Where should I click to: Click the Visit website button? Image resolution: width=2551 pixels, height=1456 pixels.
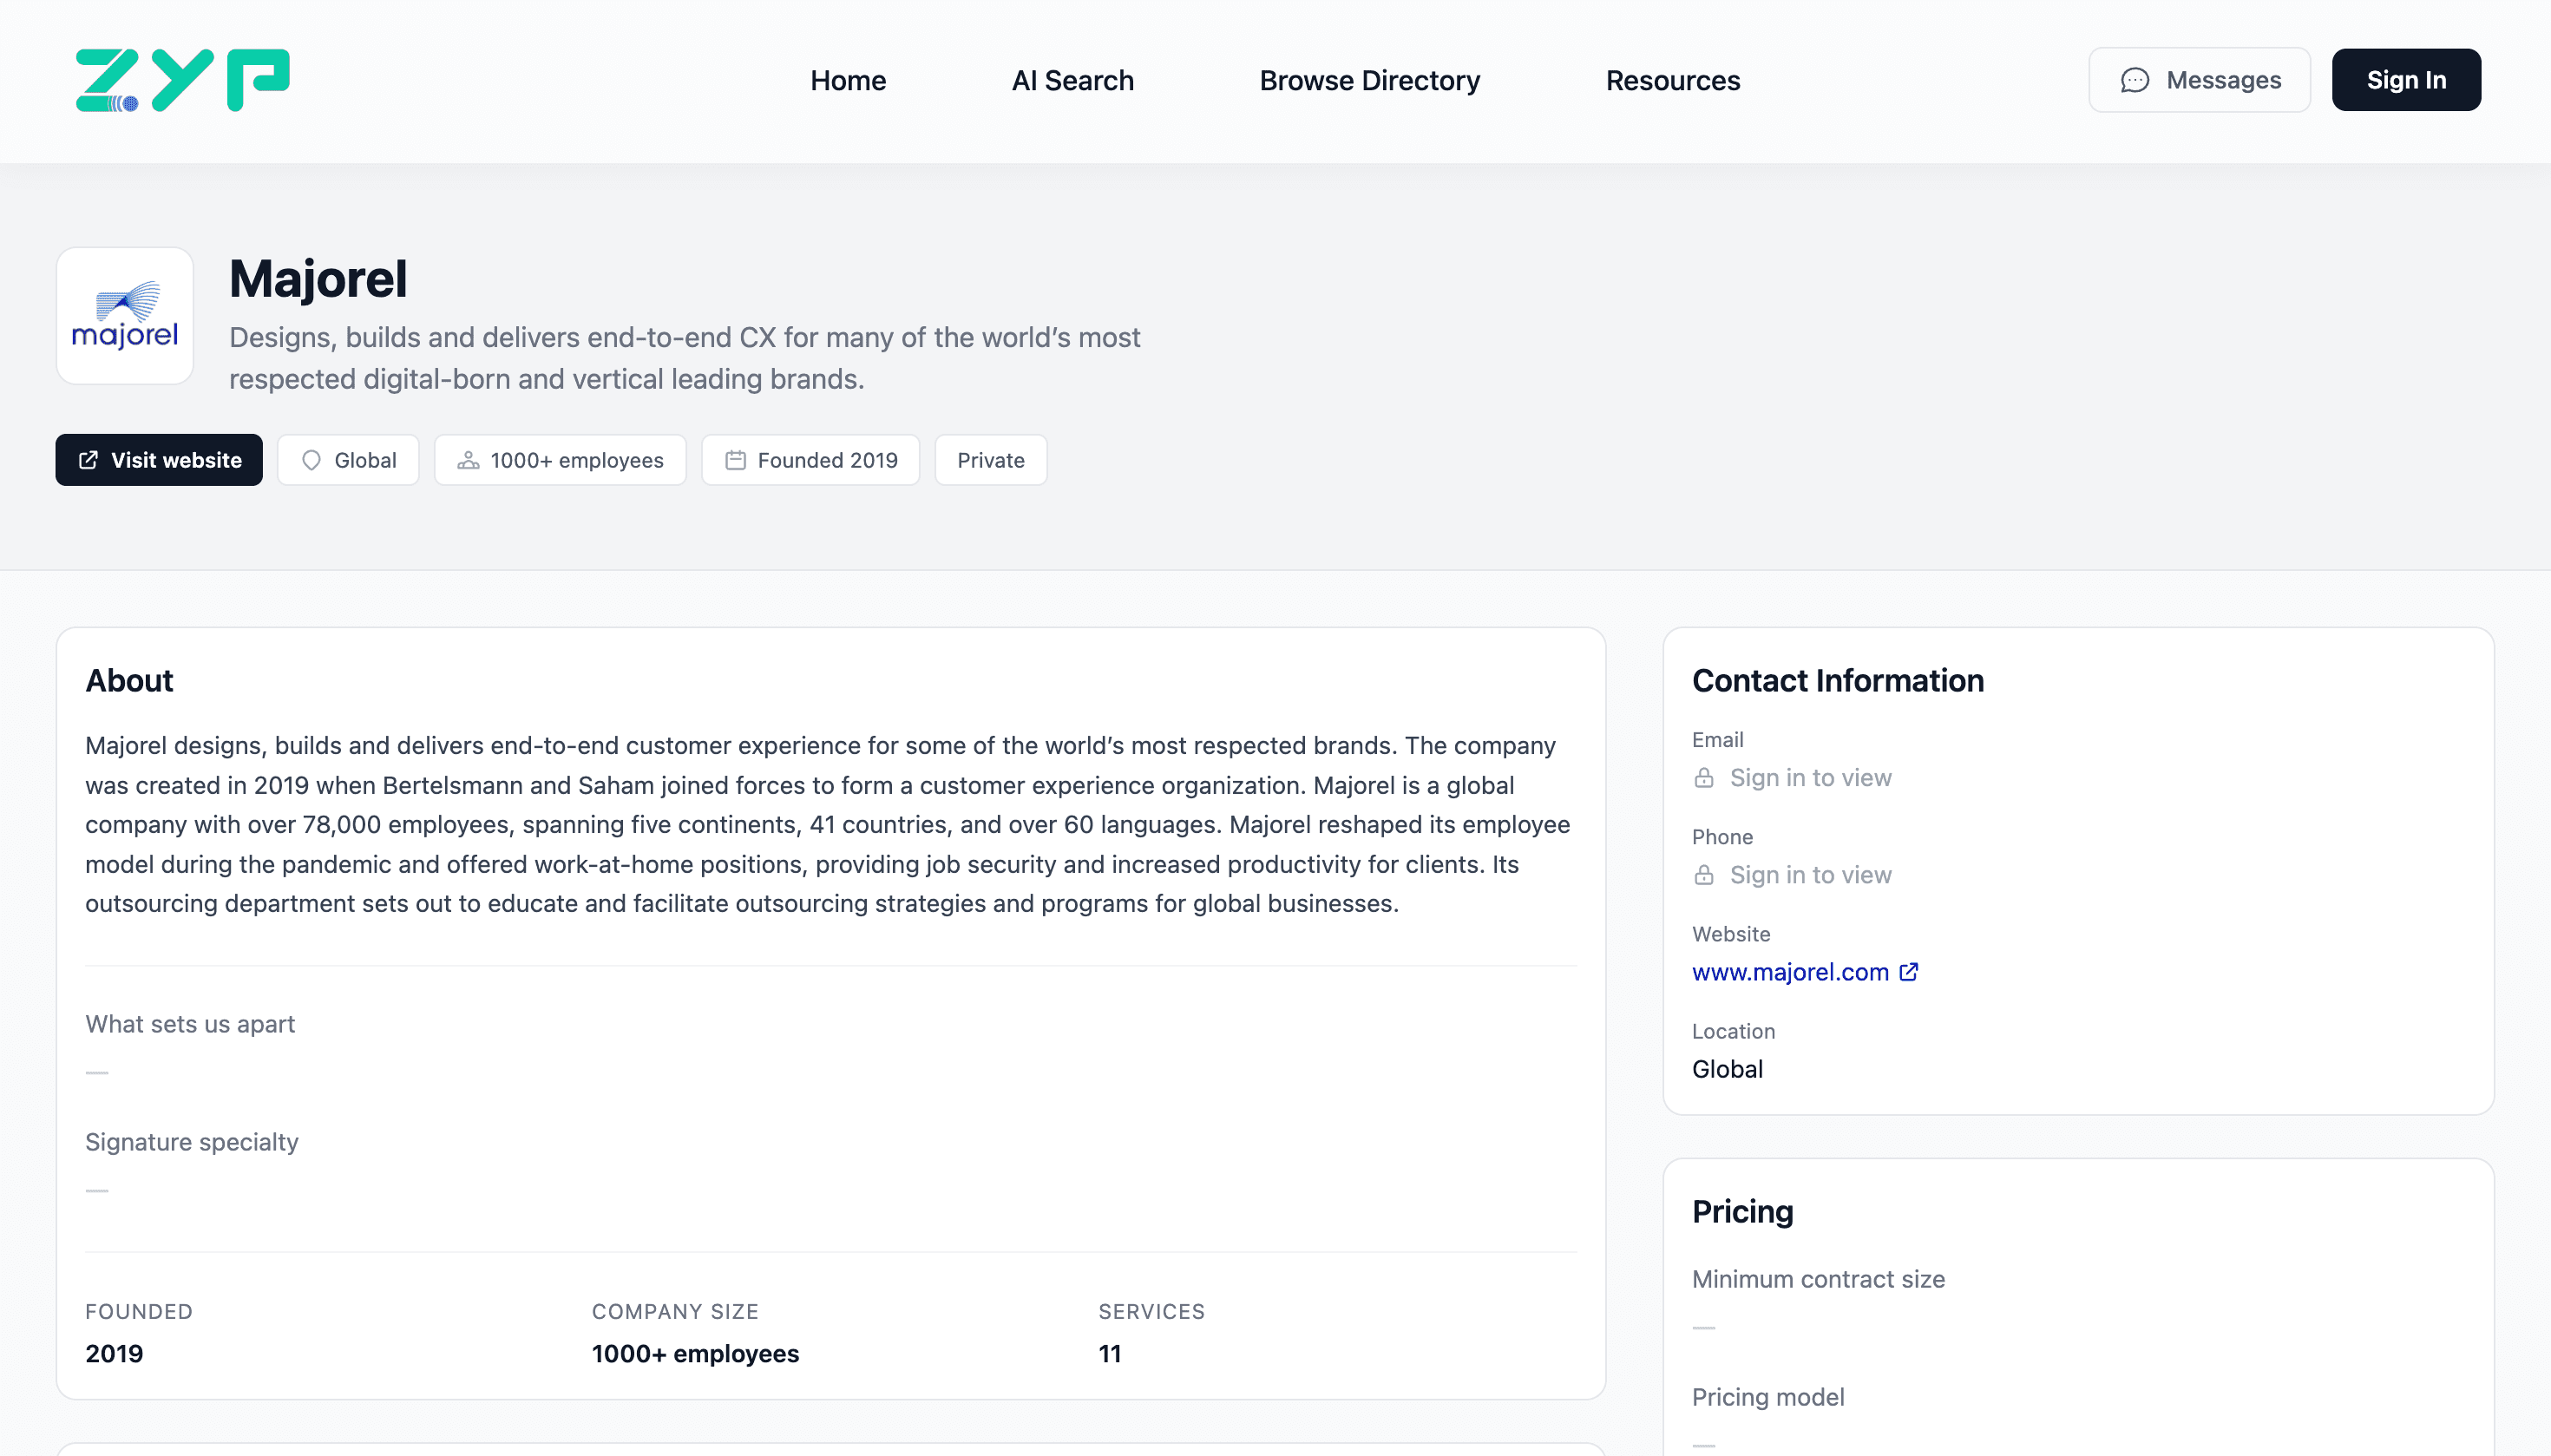point(159,460)
